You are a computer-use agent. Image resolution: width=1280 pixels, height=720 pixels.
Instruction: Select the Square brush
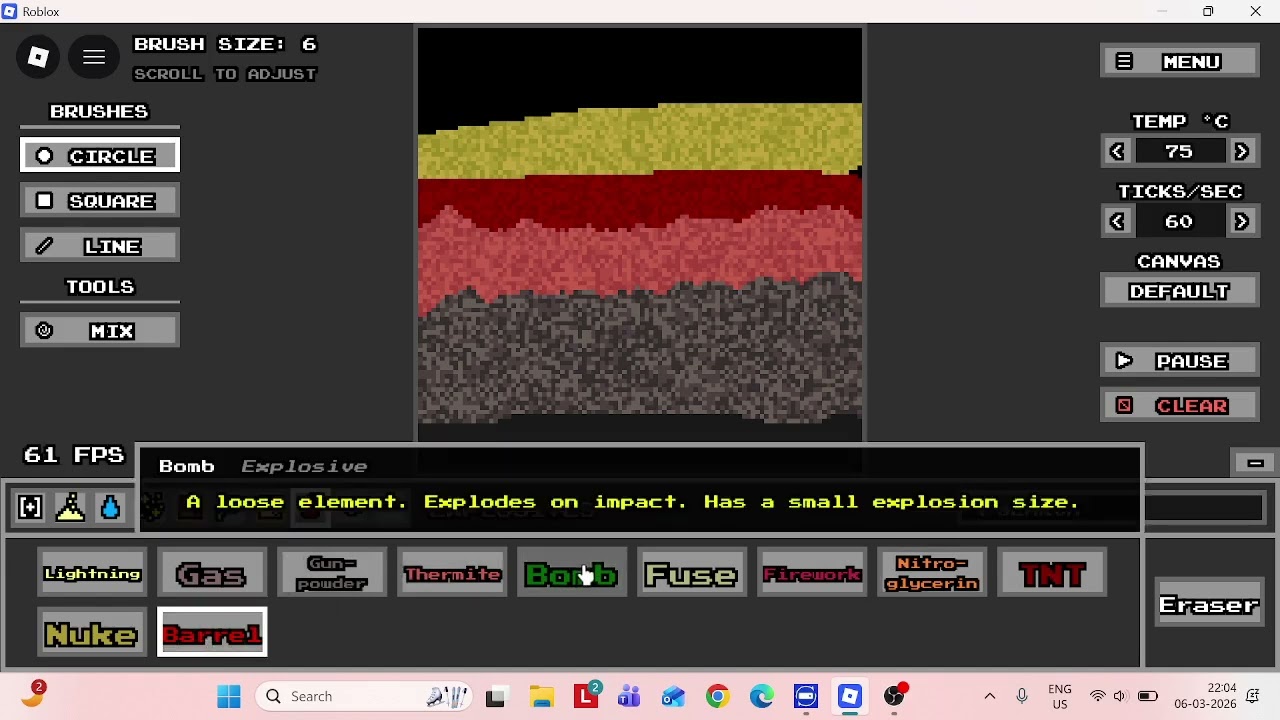click(x=100, y=201)
